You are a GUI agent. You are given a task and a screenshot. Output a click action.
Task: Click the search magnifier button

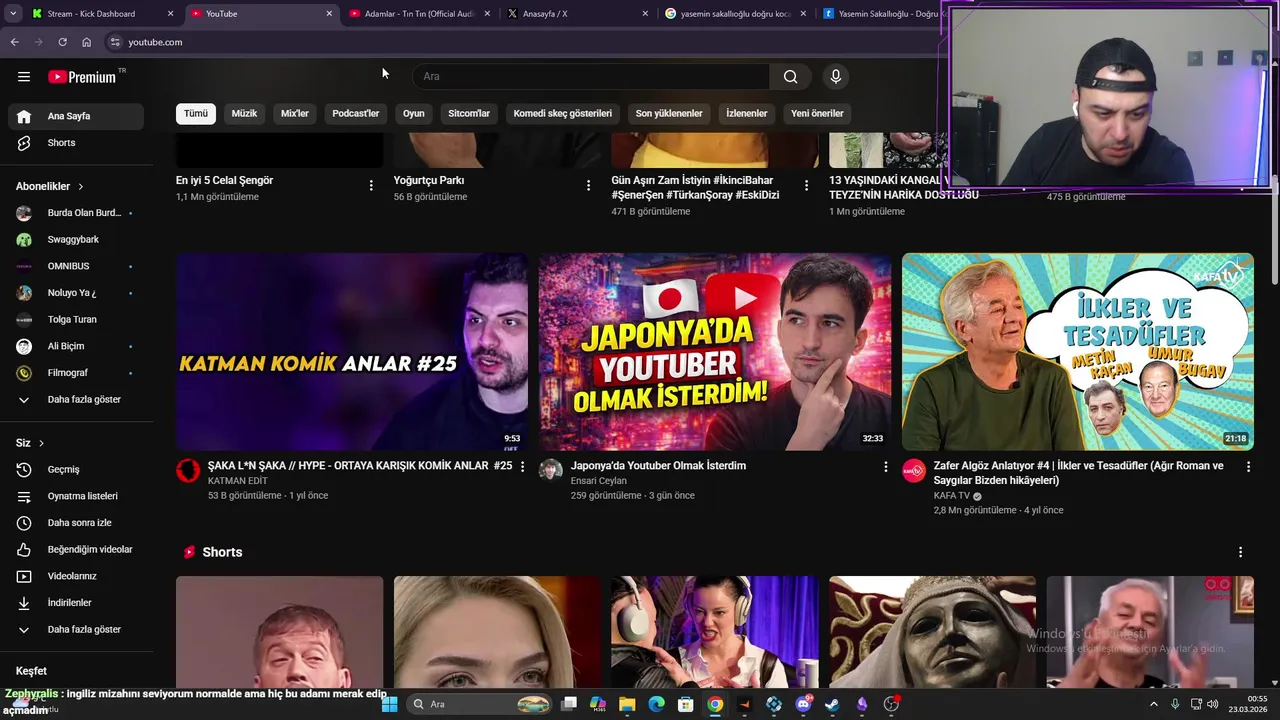point(790,77)
